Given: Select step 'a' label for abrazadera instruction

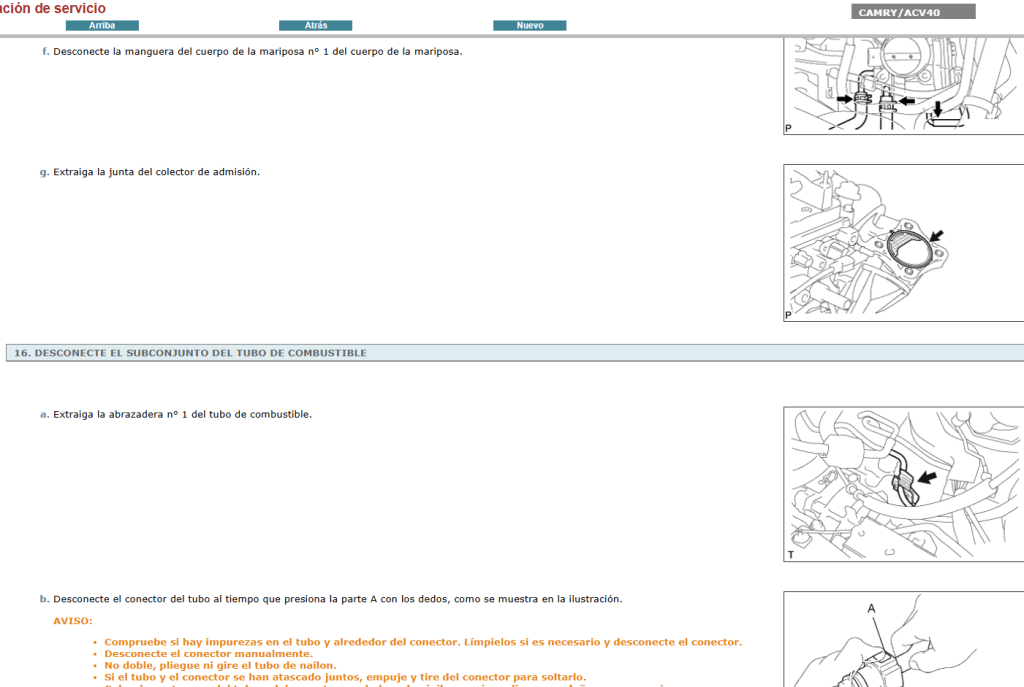Looking at the screenshot, I should click(x=43, y=413).
